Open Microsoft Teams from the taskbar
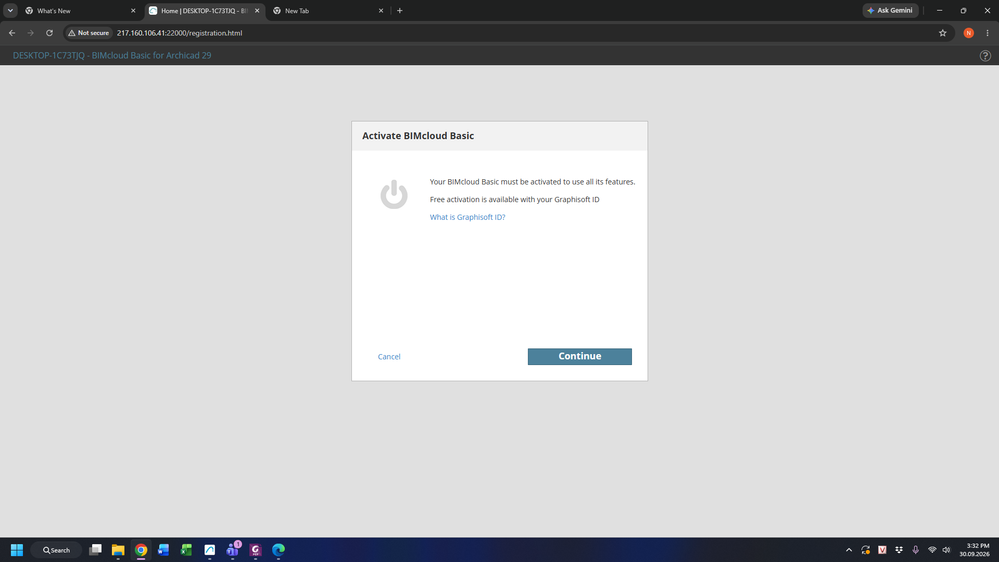Viewport: 999px width, 562px height. [x=233, y=550]
